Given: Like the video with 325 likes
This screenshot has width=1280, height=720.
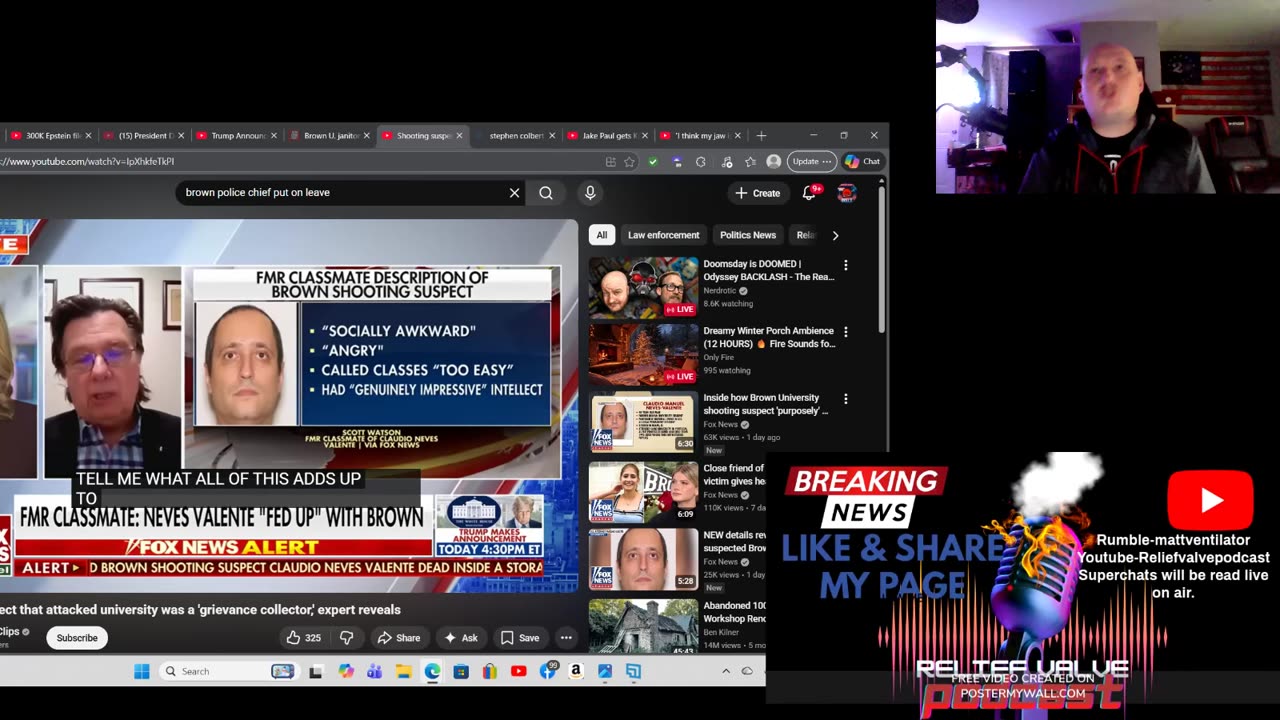Looking at the screenshot, I should pyautogui.click(x=304, y=638).
